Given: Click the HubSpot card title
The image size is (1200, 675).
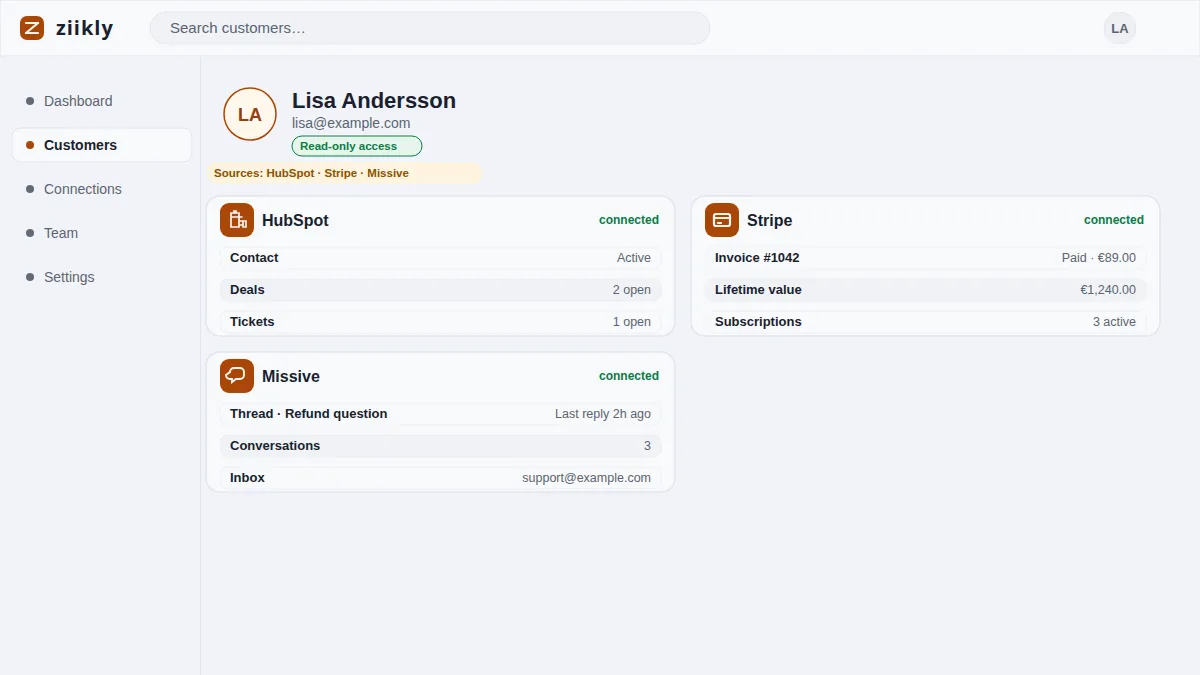Looking at the screenshot, I should (x=295, y=220).
